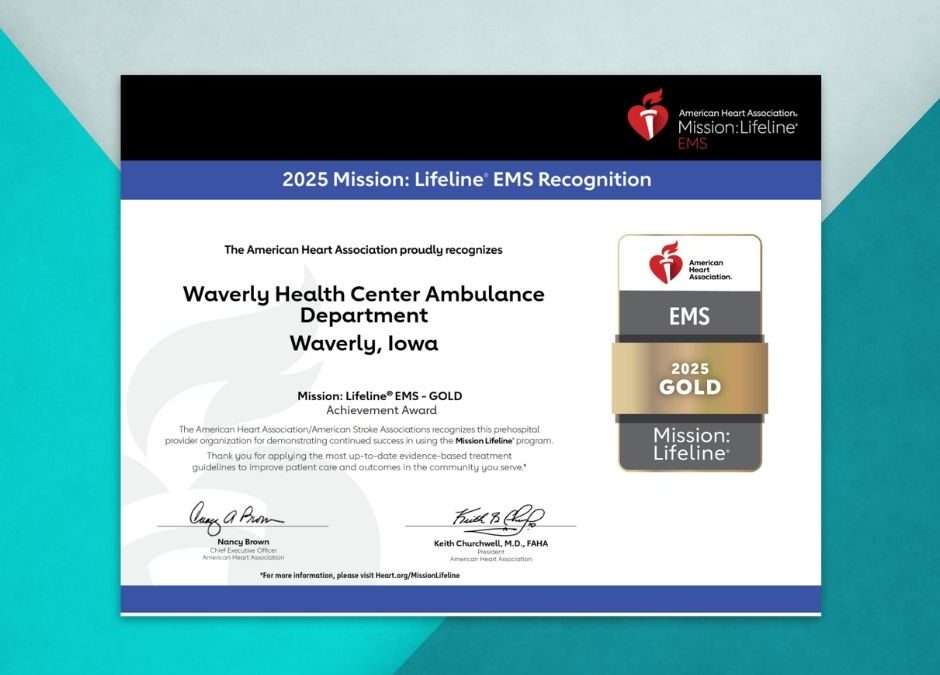The height and width of the screenshot is (675, 940).
Task: Click the 'President' title under Keith Churchwell
Action: 491,552
